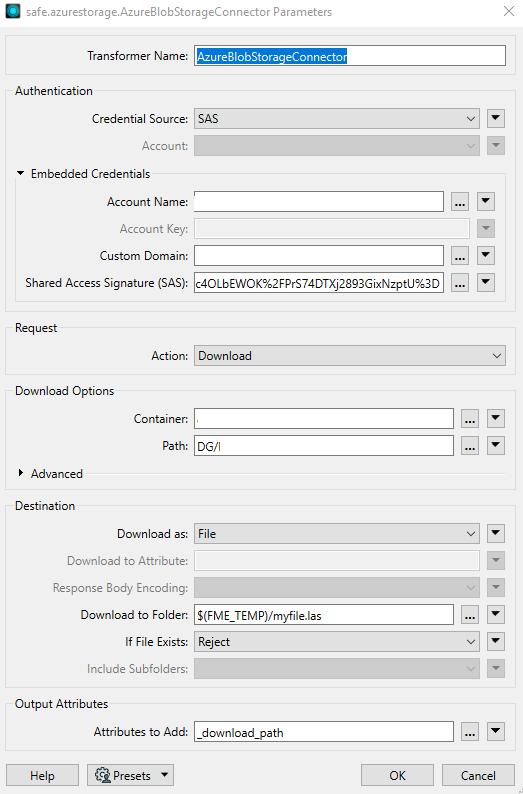Open ellipsis editor for Container

pyautogui.click(x=470, y=419)
